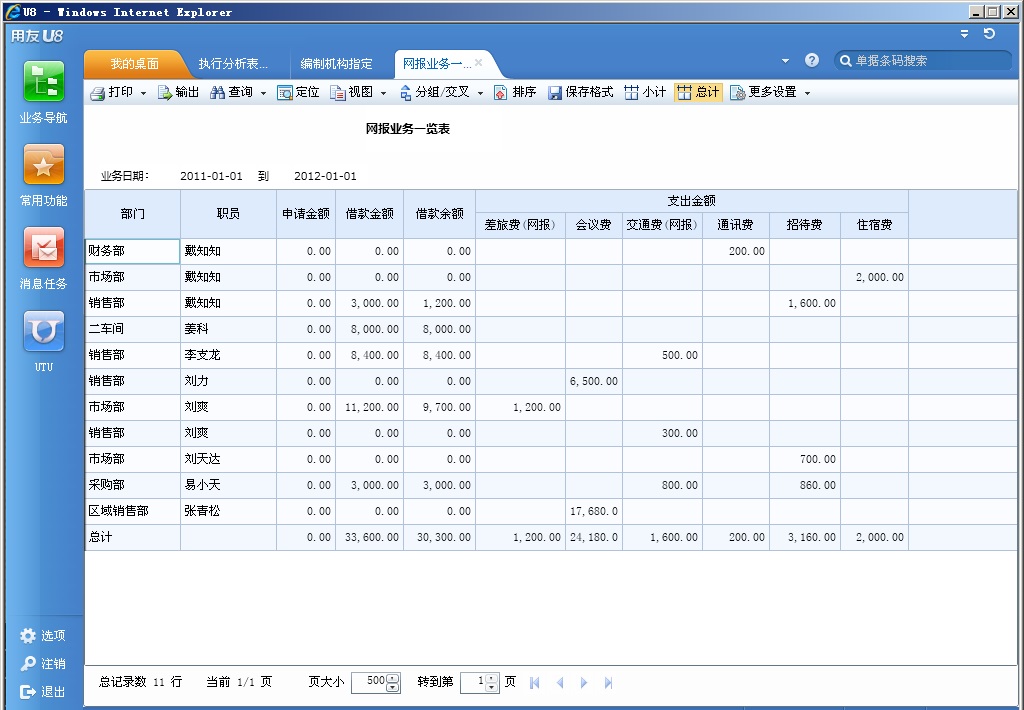Screen dimensions: 1024x710
Task: Expand the 更多设置 dropdown arrow
Action: 807,93
